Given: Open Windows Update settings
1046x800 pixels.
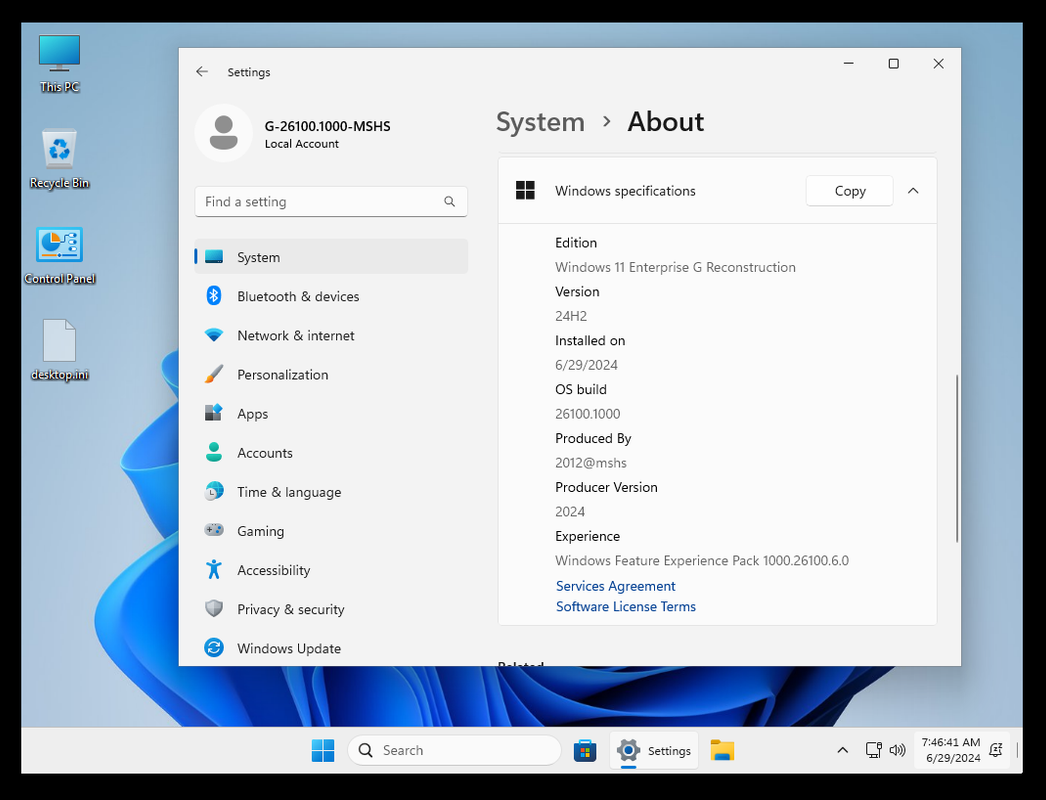Looking at the screenshot, I should [x=331, y=649].
